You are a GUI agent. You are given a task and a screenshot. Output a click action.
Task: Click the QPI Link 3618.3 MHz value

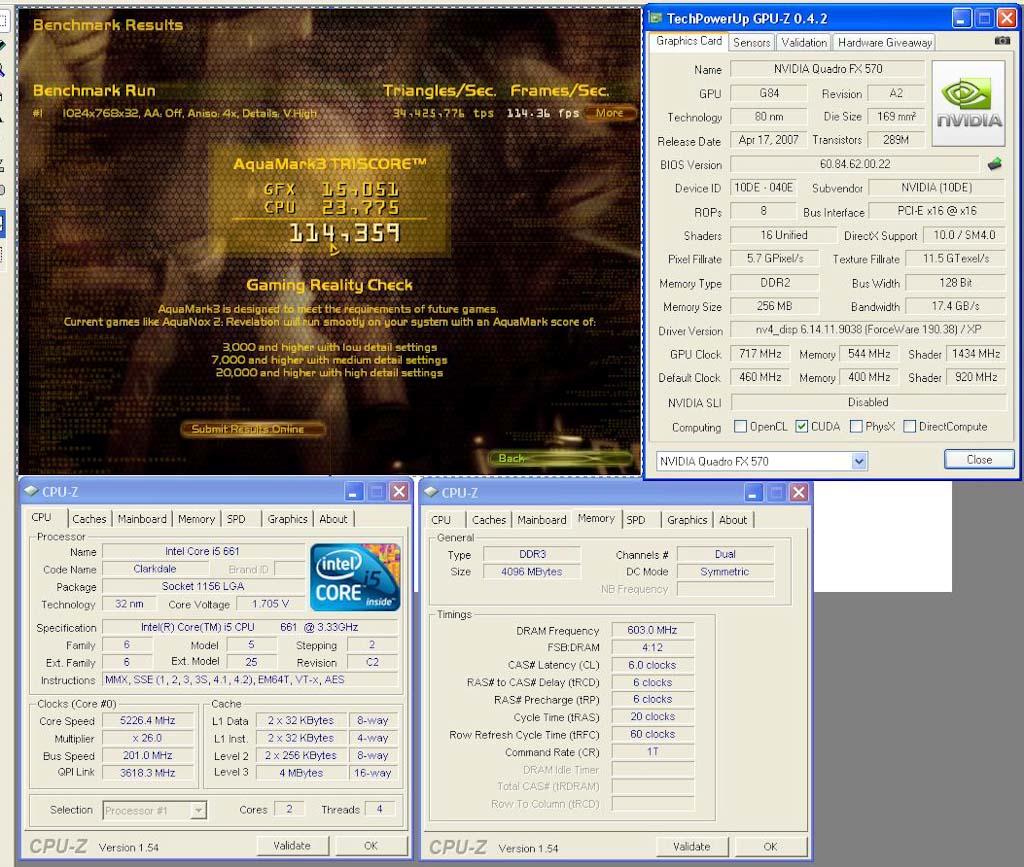point(148,773)
